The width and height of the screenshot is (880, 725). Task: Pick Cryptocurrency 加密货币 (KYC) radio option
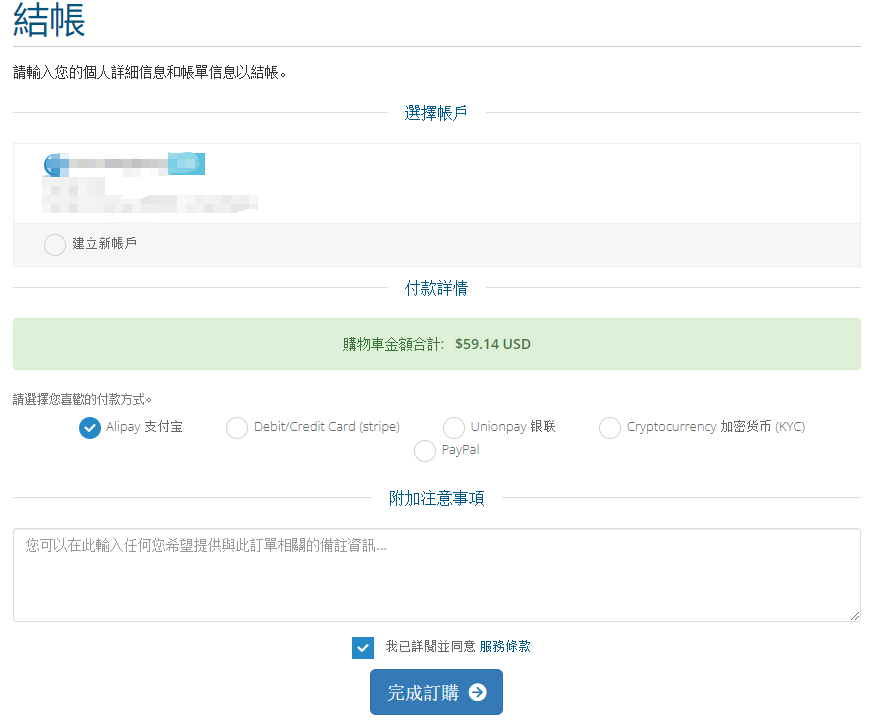click(x=610, y=428)
